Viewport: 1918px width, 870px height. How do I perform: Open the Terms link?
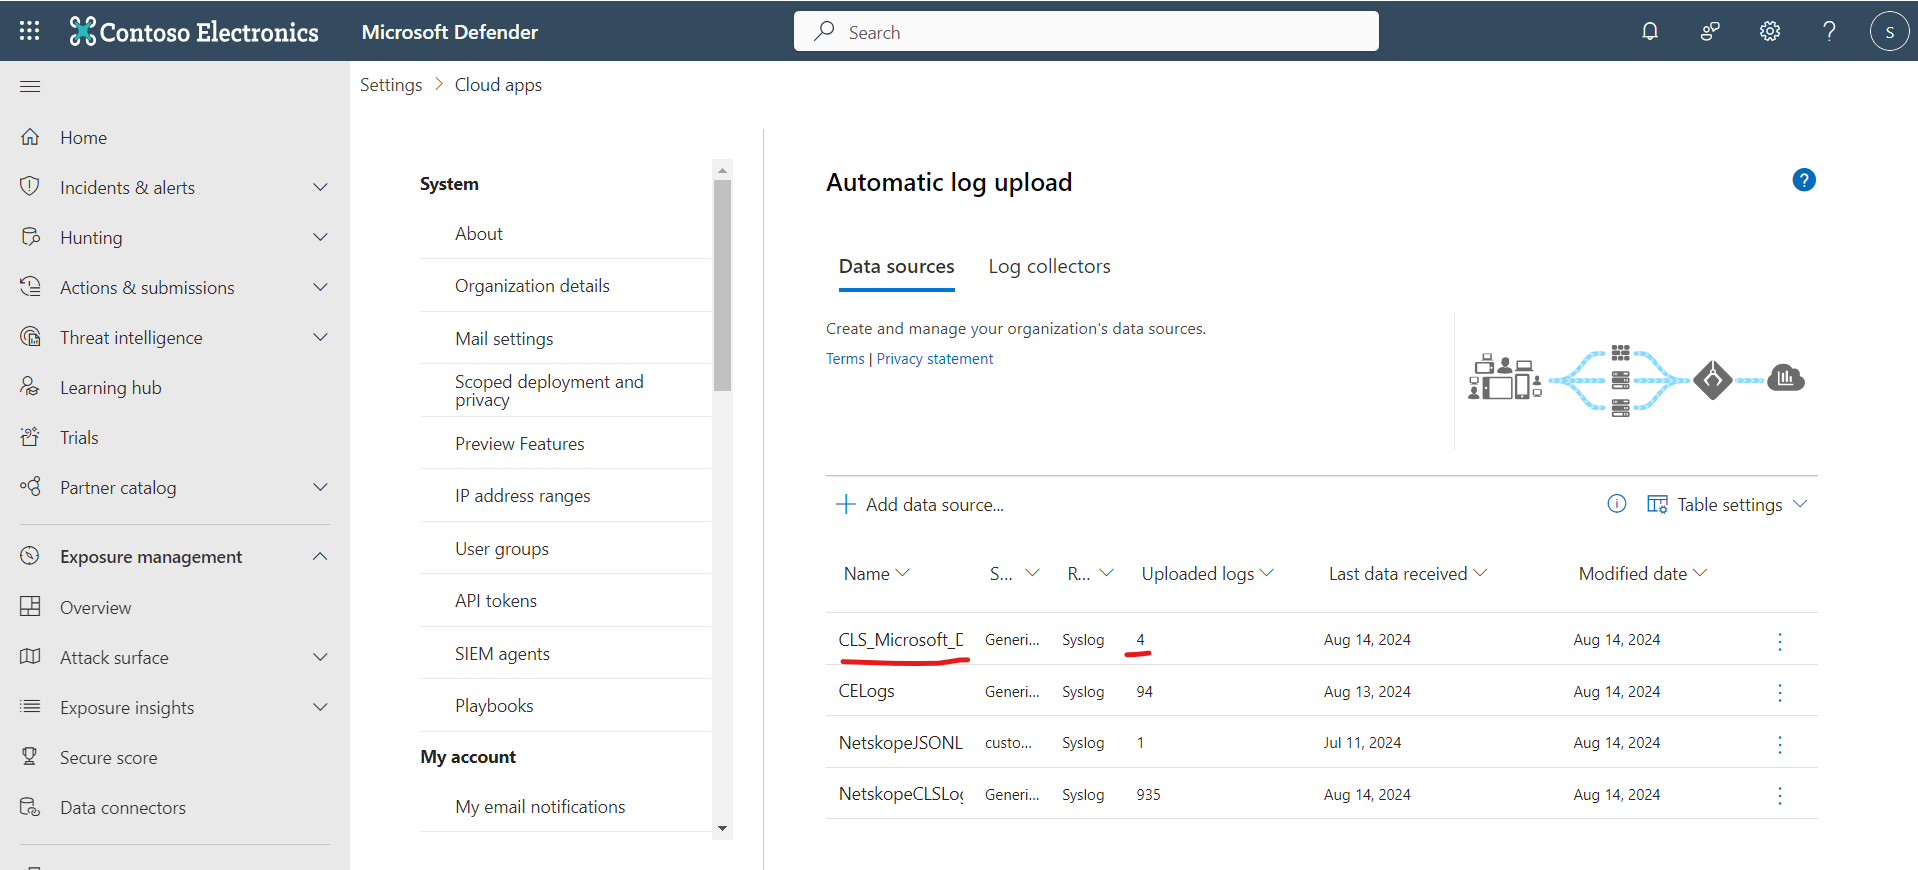pos(845,359)
